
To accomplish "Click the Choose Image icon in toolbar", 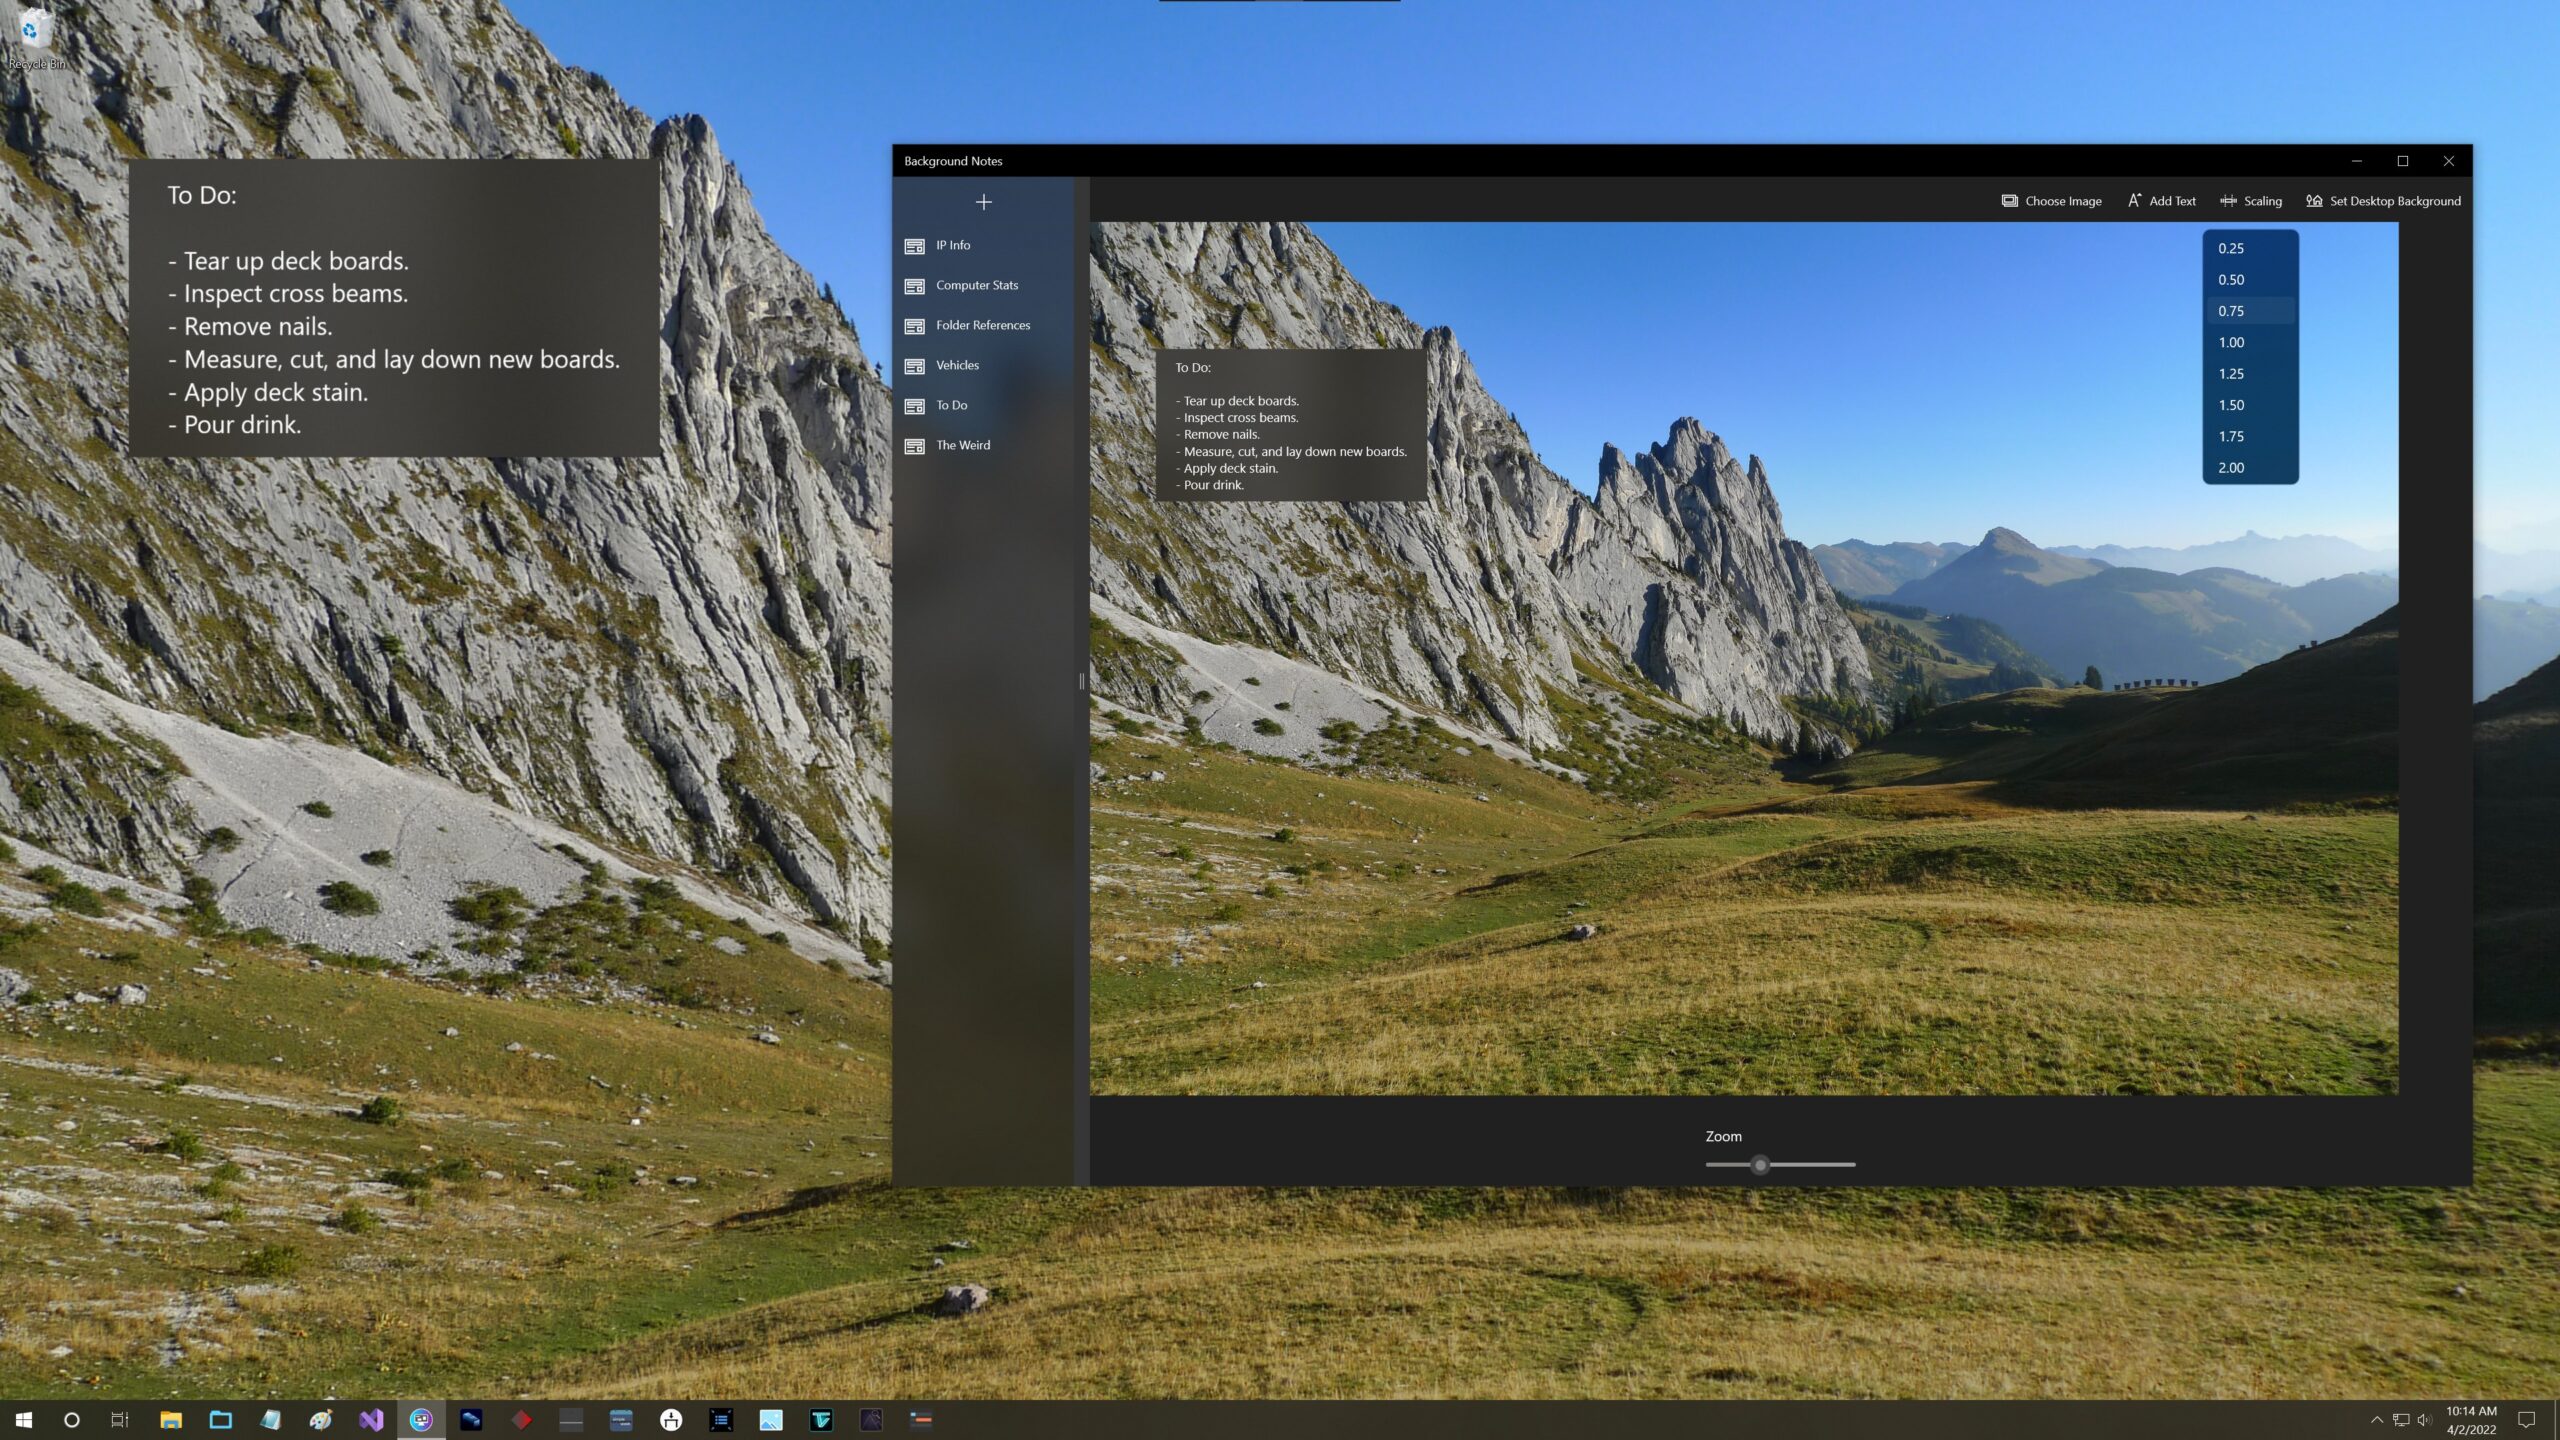I will (x=2009, y=201).
